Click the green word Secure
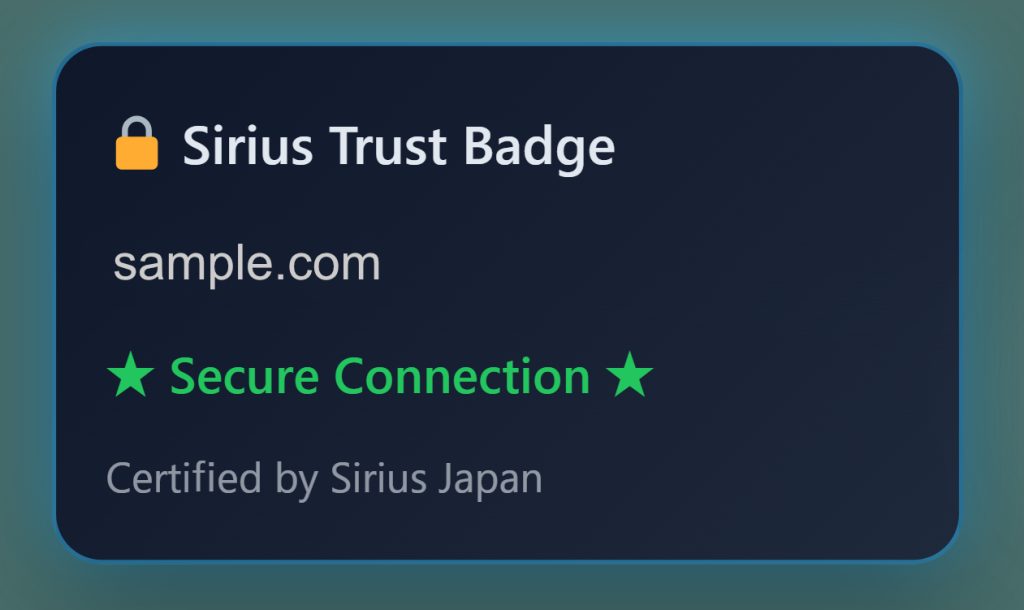 click(x=244, y=376)
